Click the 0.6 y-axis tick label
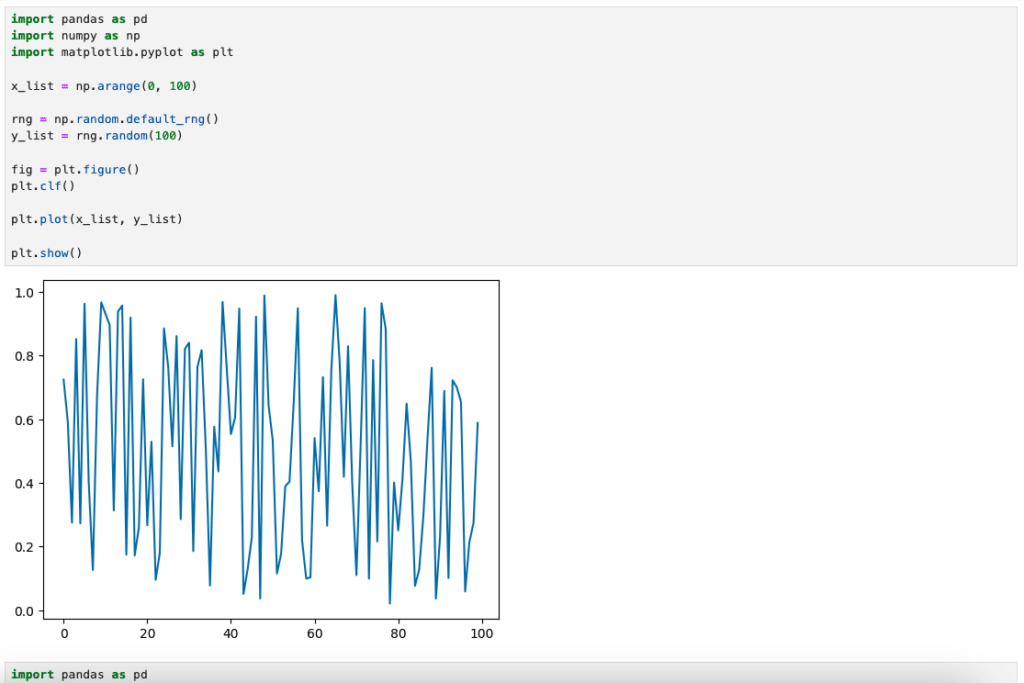This screenshot has height=683, width=1024. point(25,420)
